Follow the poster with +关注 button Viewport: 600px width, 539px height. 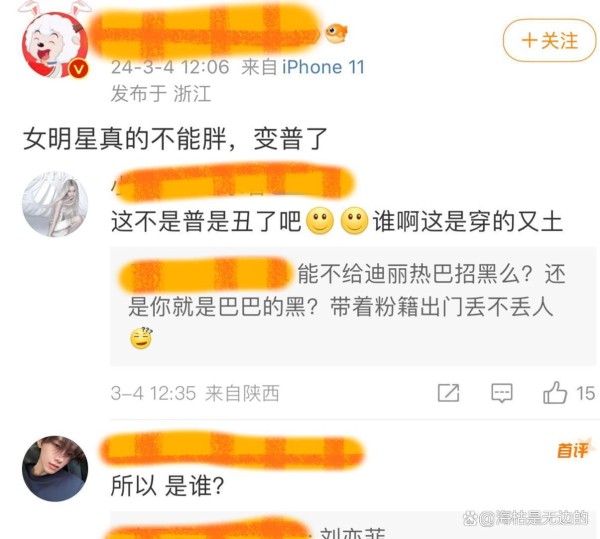[549, 40]
